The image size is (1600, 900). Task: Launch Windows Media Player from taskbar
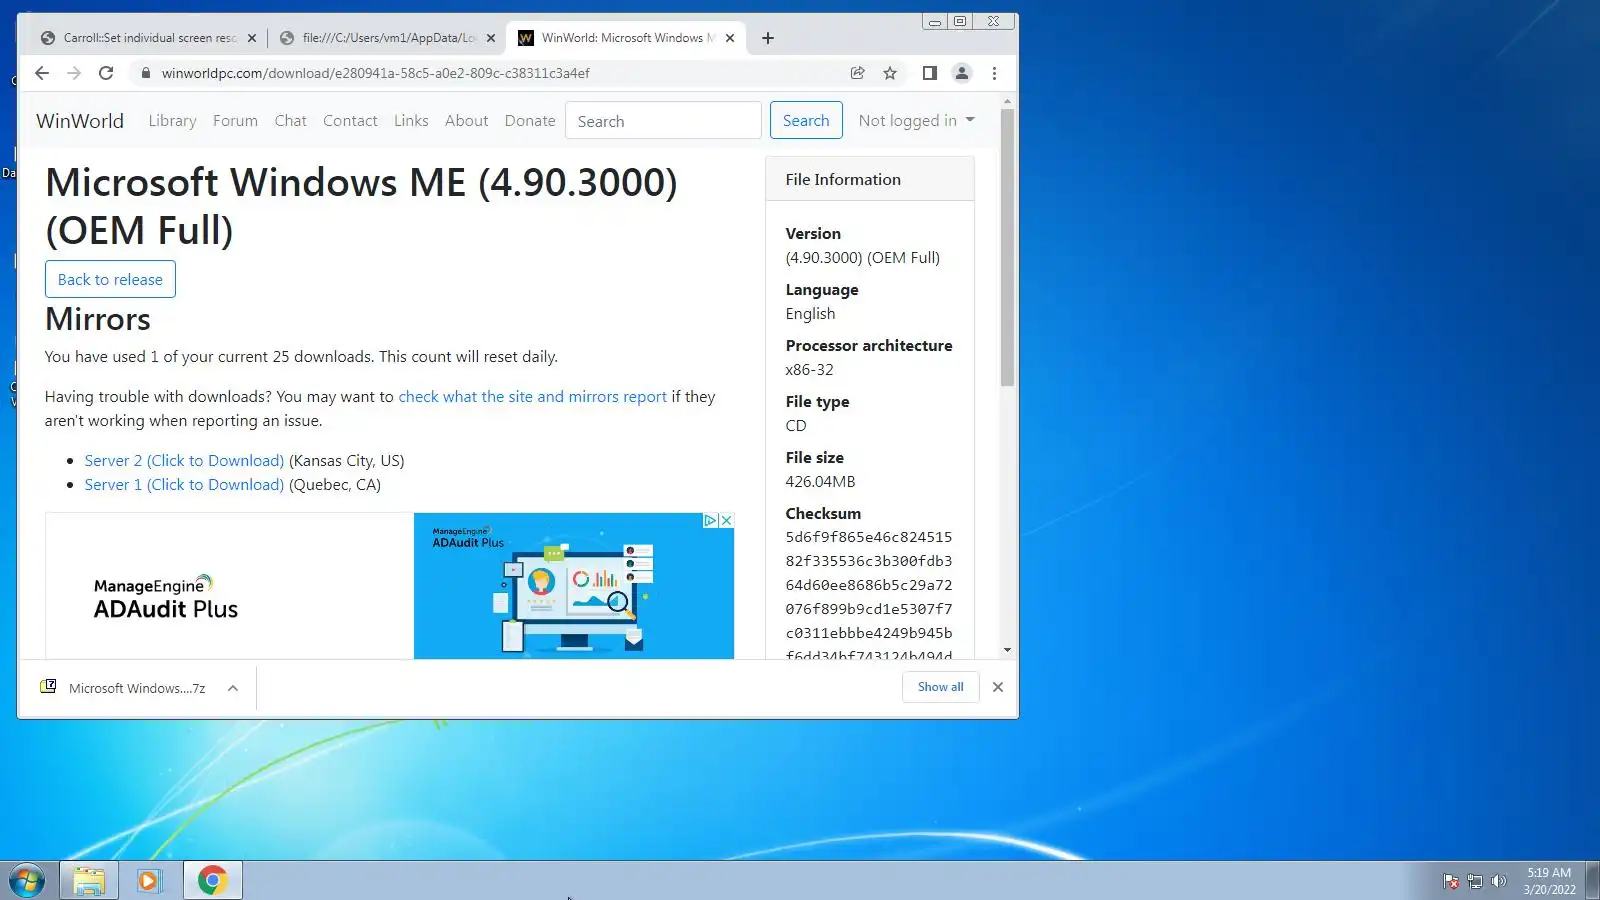(150, 881)
